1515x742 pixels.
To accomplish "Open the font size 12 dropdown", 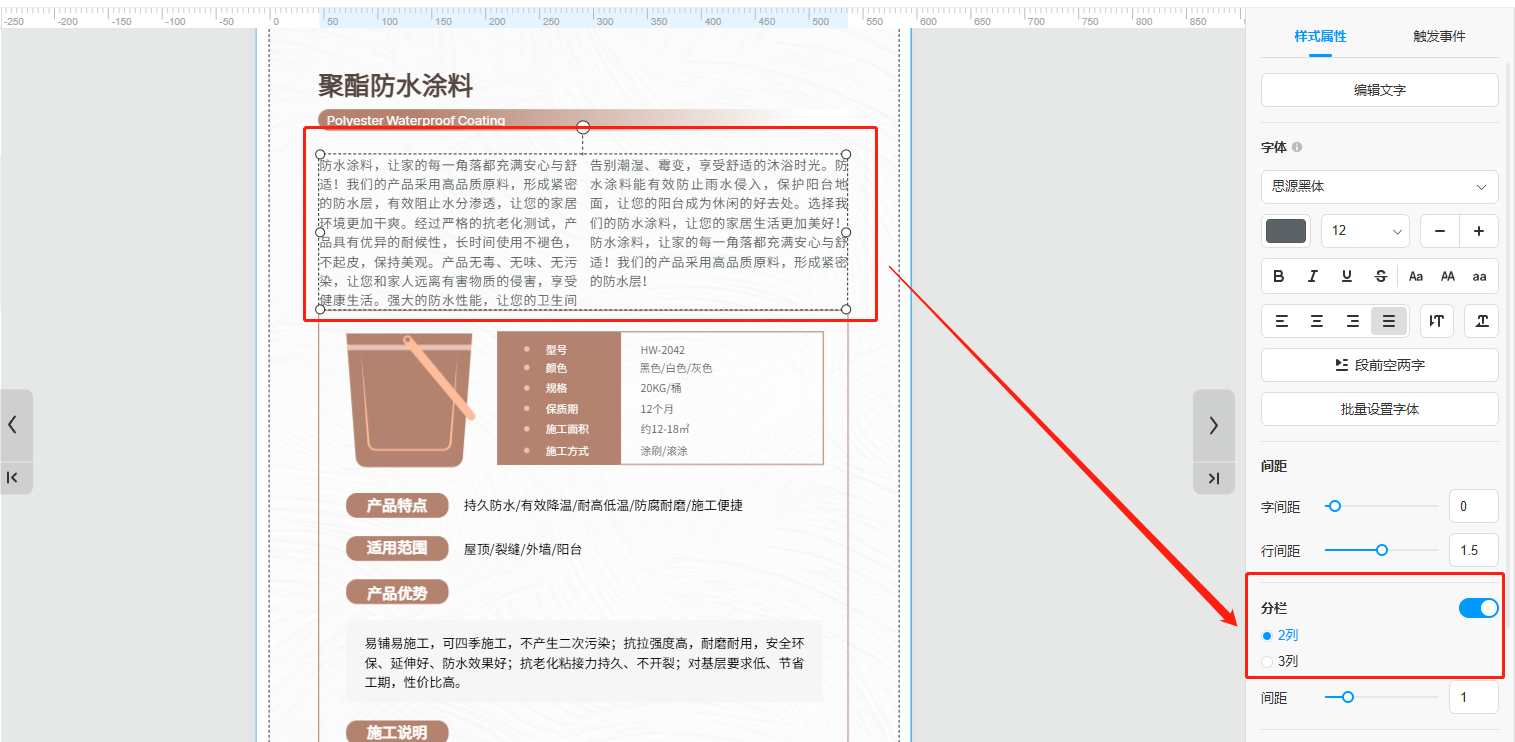I will tap(1365, 231).
